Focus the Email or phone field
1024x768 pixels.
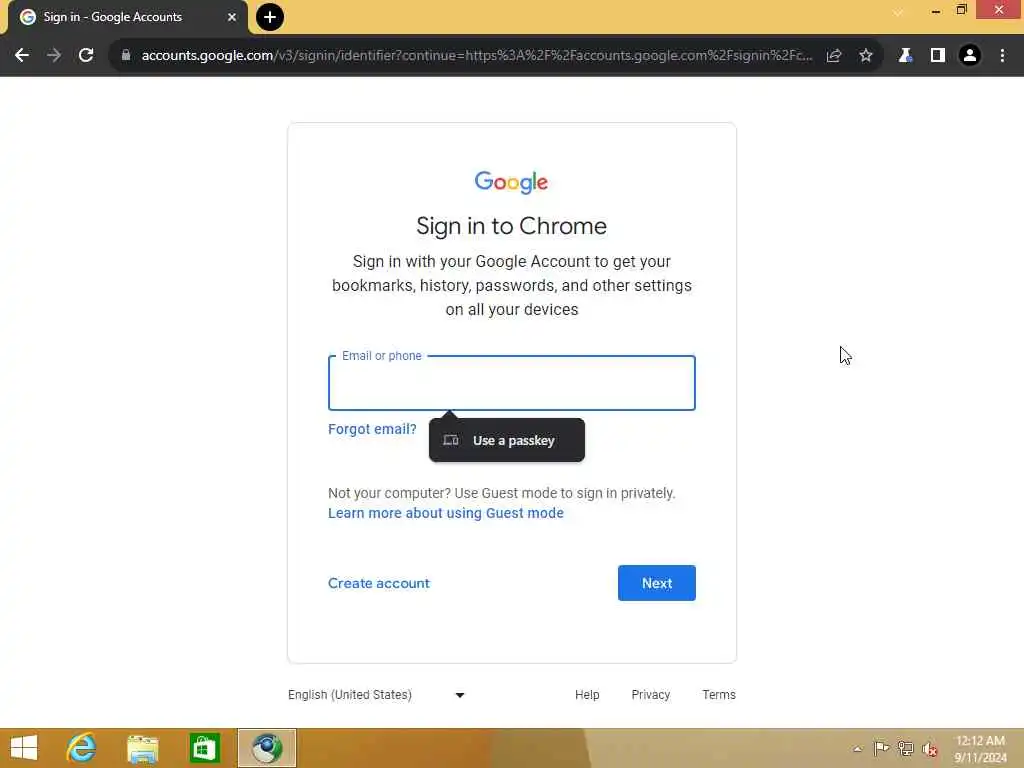[x=512, y=383]
